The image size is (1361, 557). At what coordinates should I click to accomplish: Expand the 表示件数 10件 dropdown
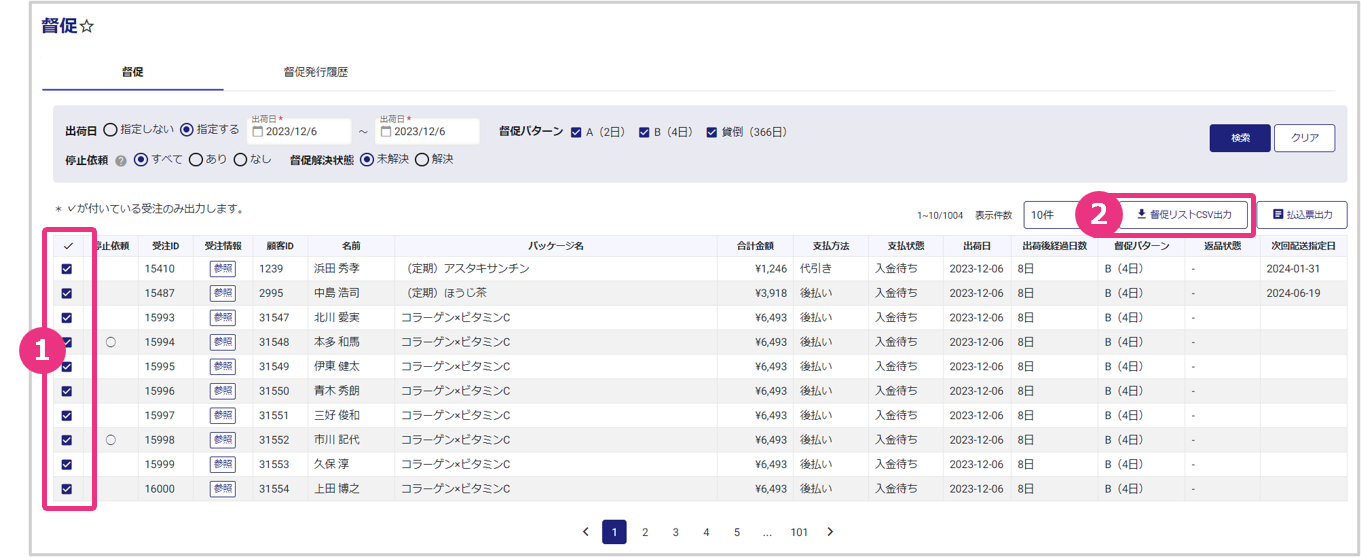1048,215
